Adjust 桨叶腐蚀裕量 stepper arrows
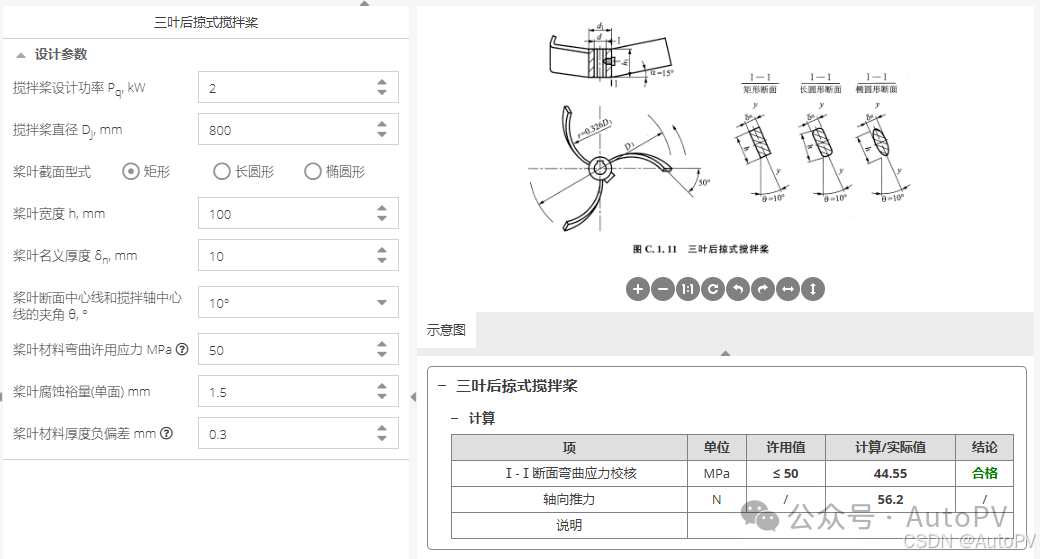This screenshot has height=559, width=1040. pyautogui.click(x=381, y=392)
